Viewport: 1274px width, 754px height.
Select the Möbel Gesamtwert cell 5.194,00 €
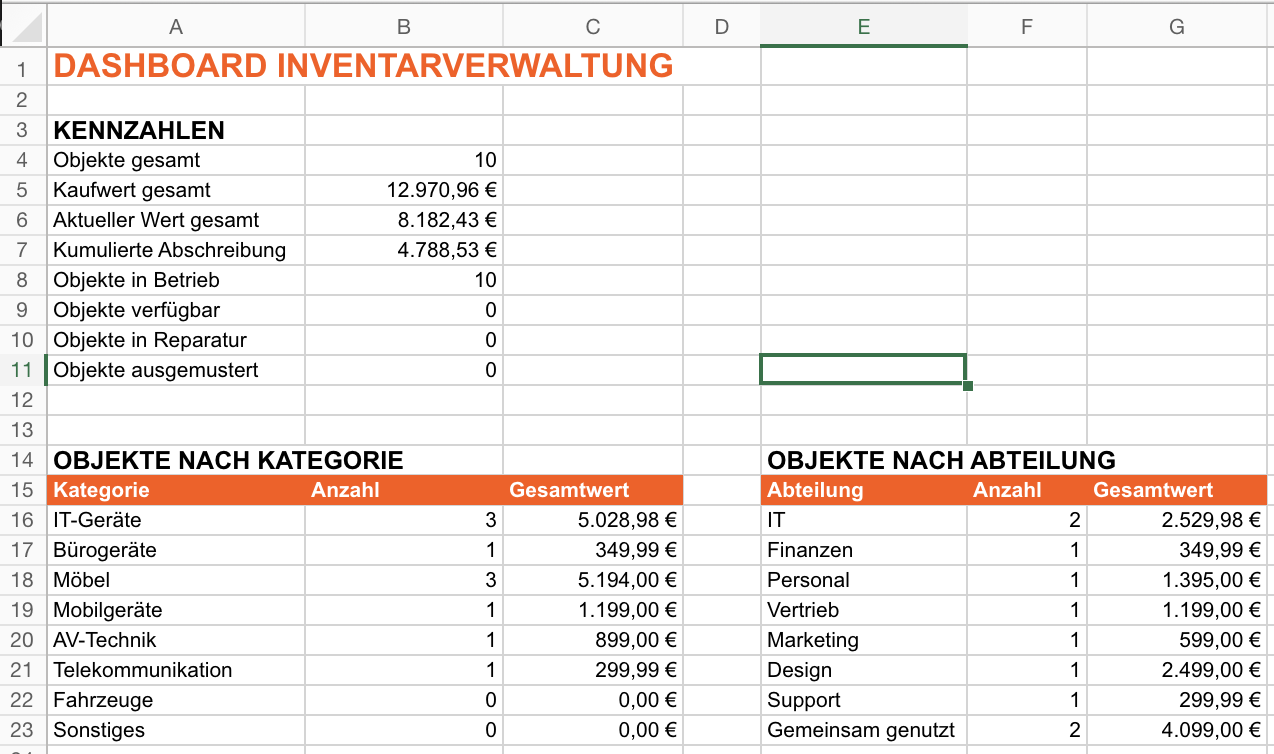coord(593,580)
